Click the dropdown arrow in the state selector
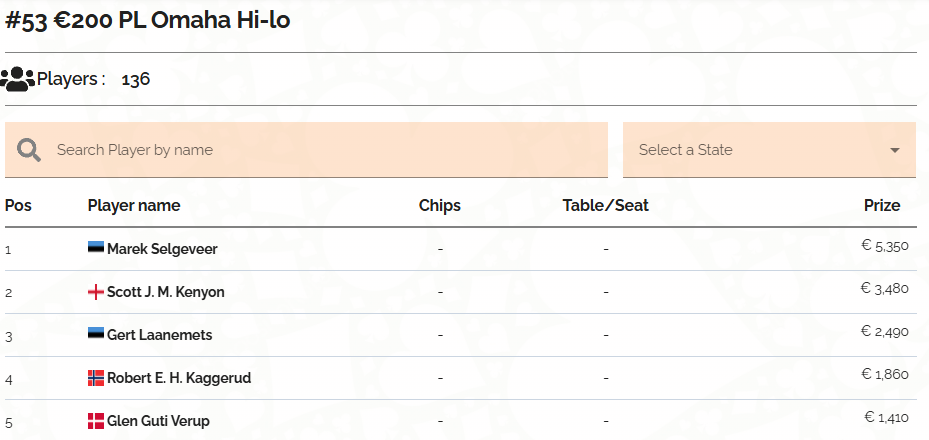 pos(895,150)
